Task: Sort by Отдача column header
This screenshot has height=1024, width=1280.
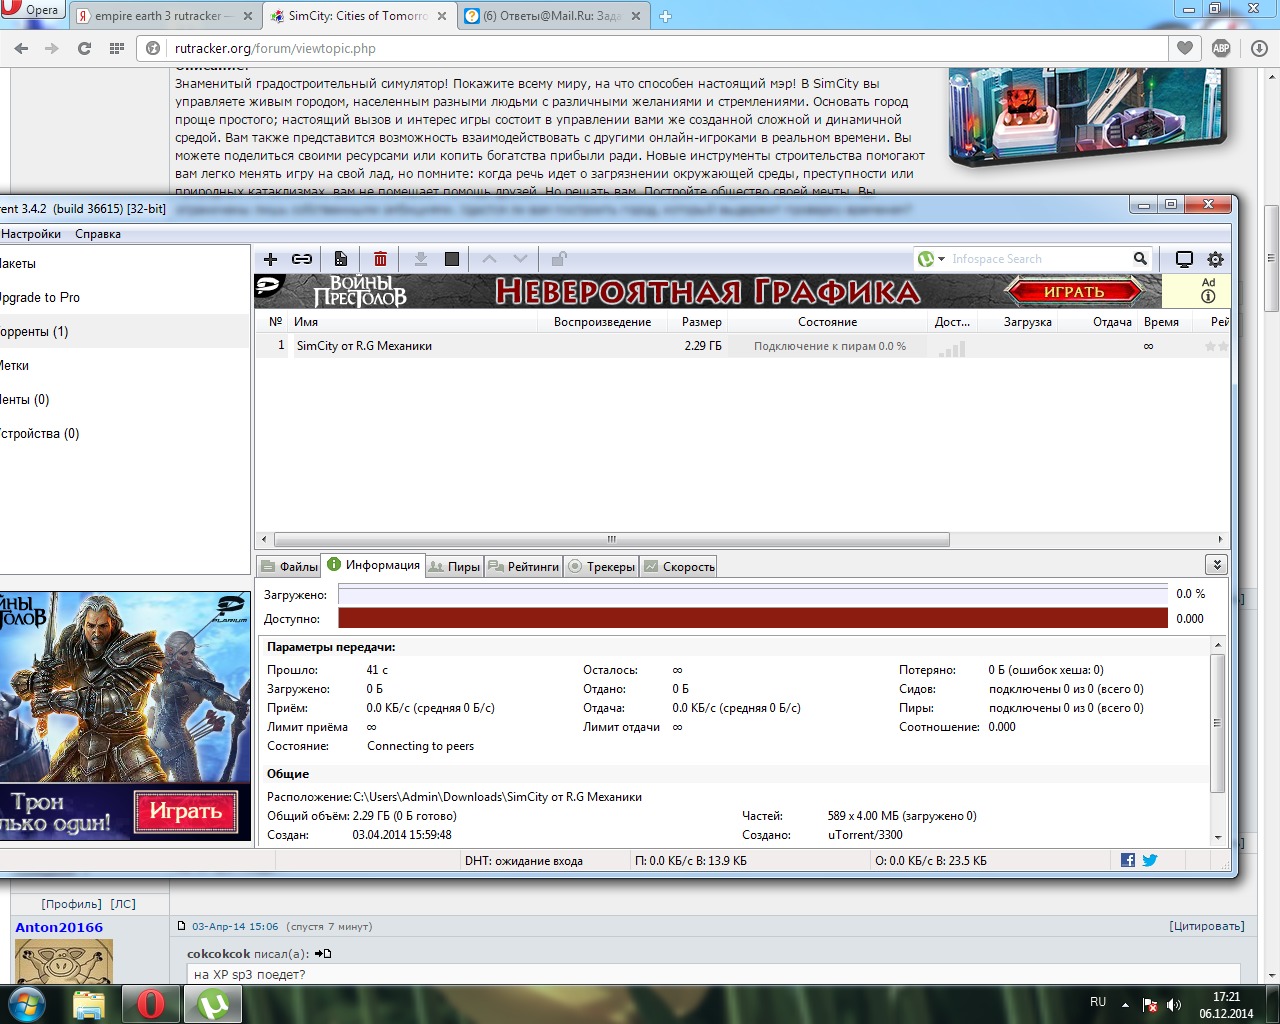Action: click(x=1098, y=322)
